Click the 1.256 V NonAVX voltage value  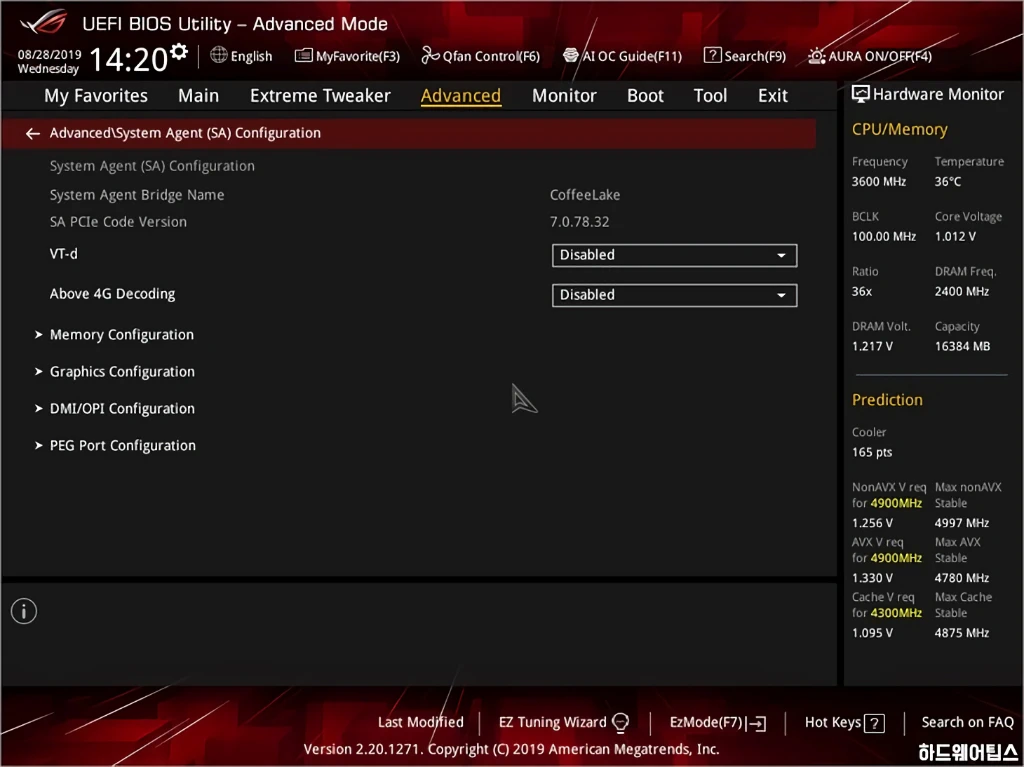[x=872, y=523]
